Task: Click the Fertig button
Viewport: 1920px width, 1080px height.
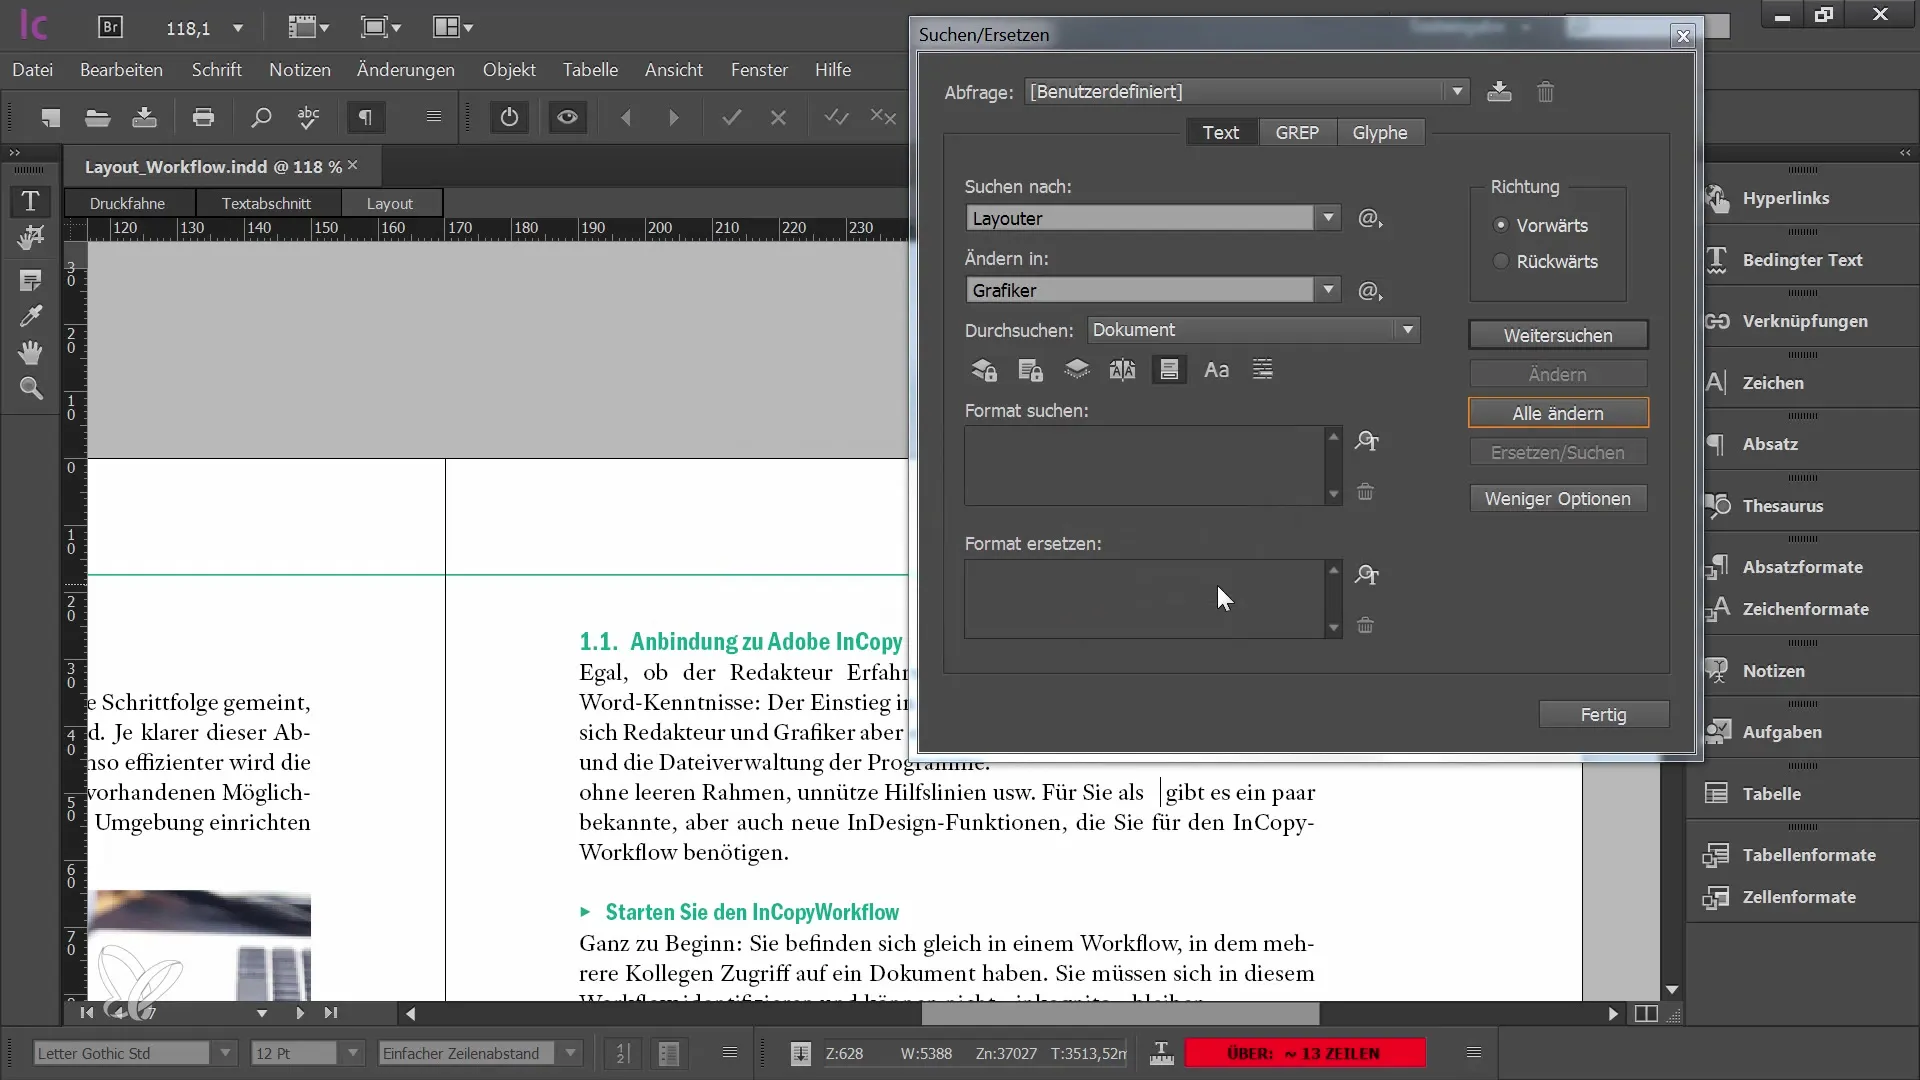Action: coord(1602,713)
